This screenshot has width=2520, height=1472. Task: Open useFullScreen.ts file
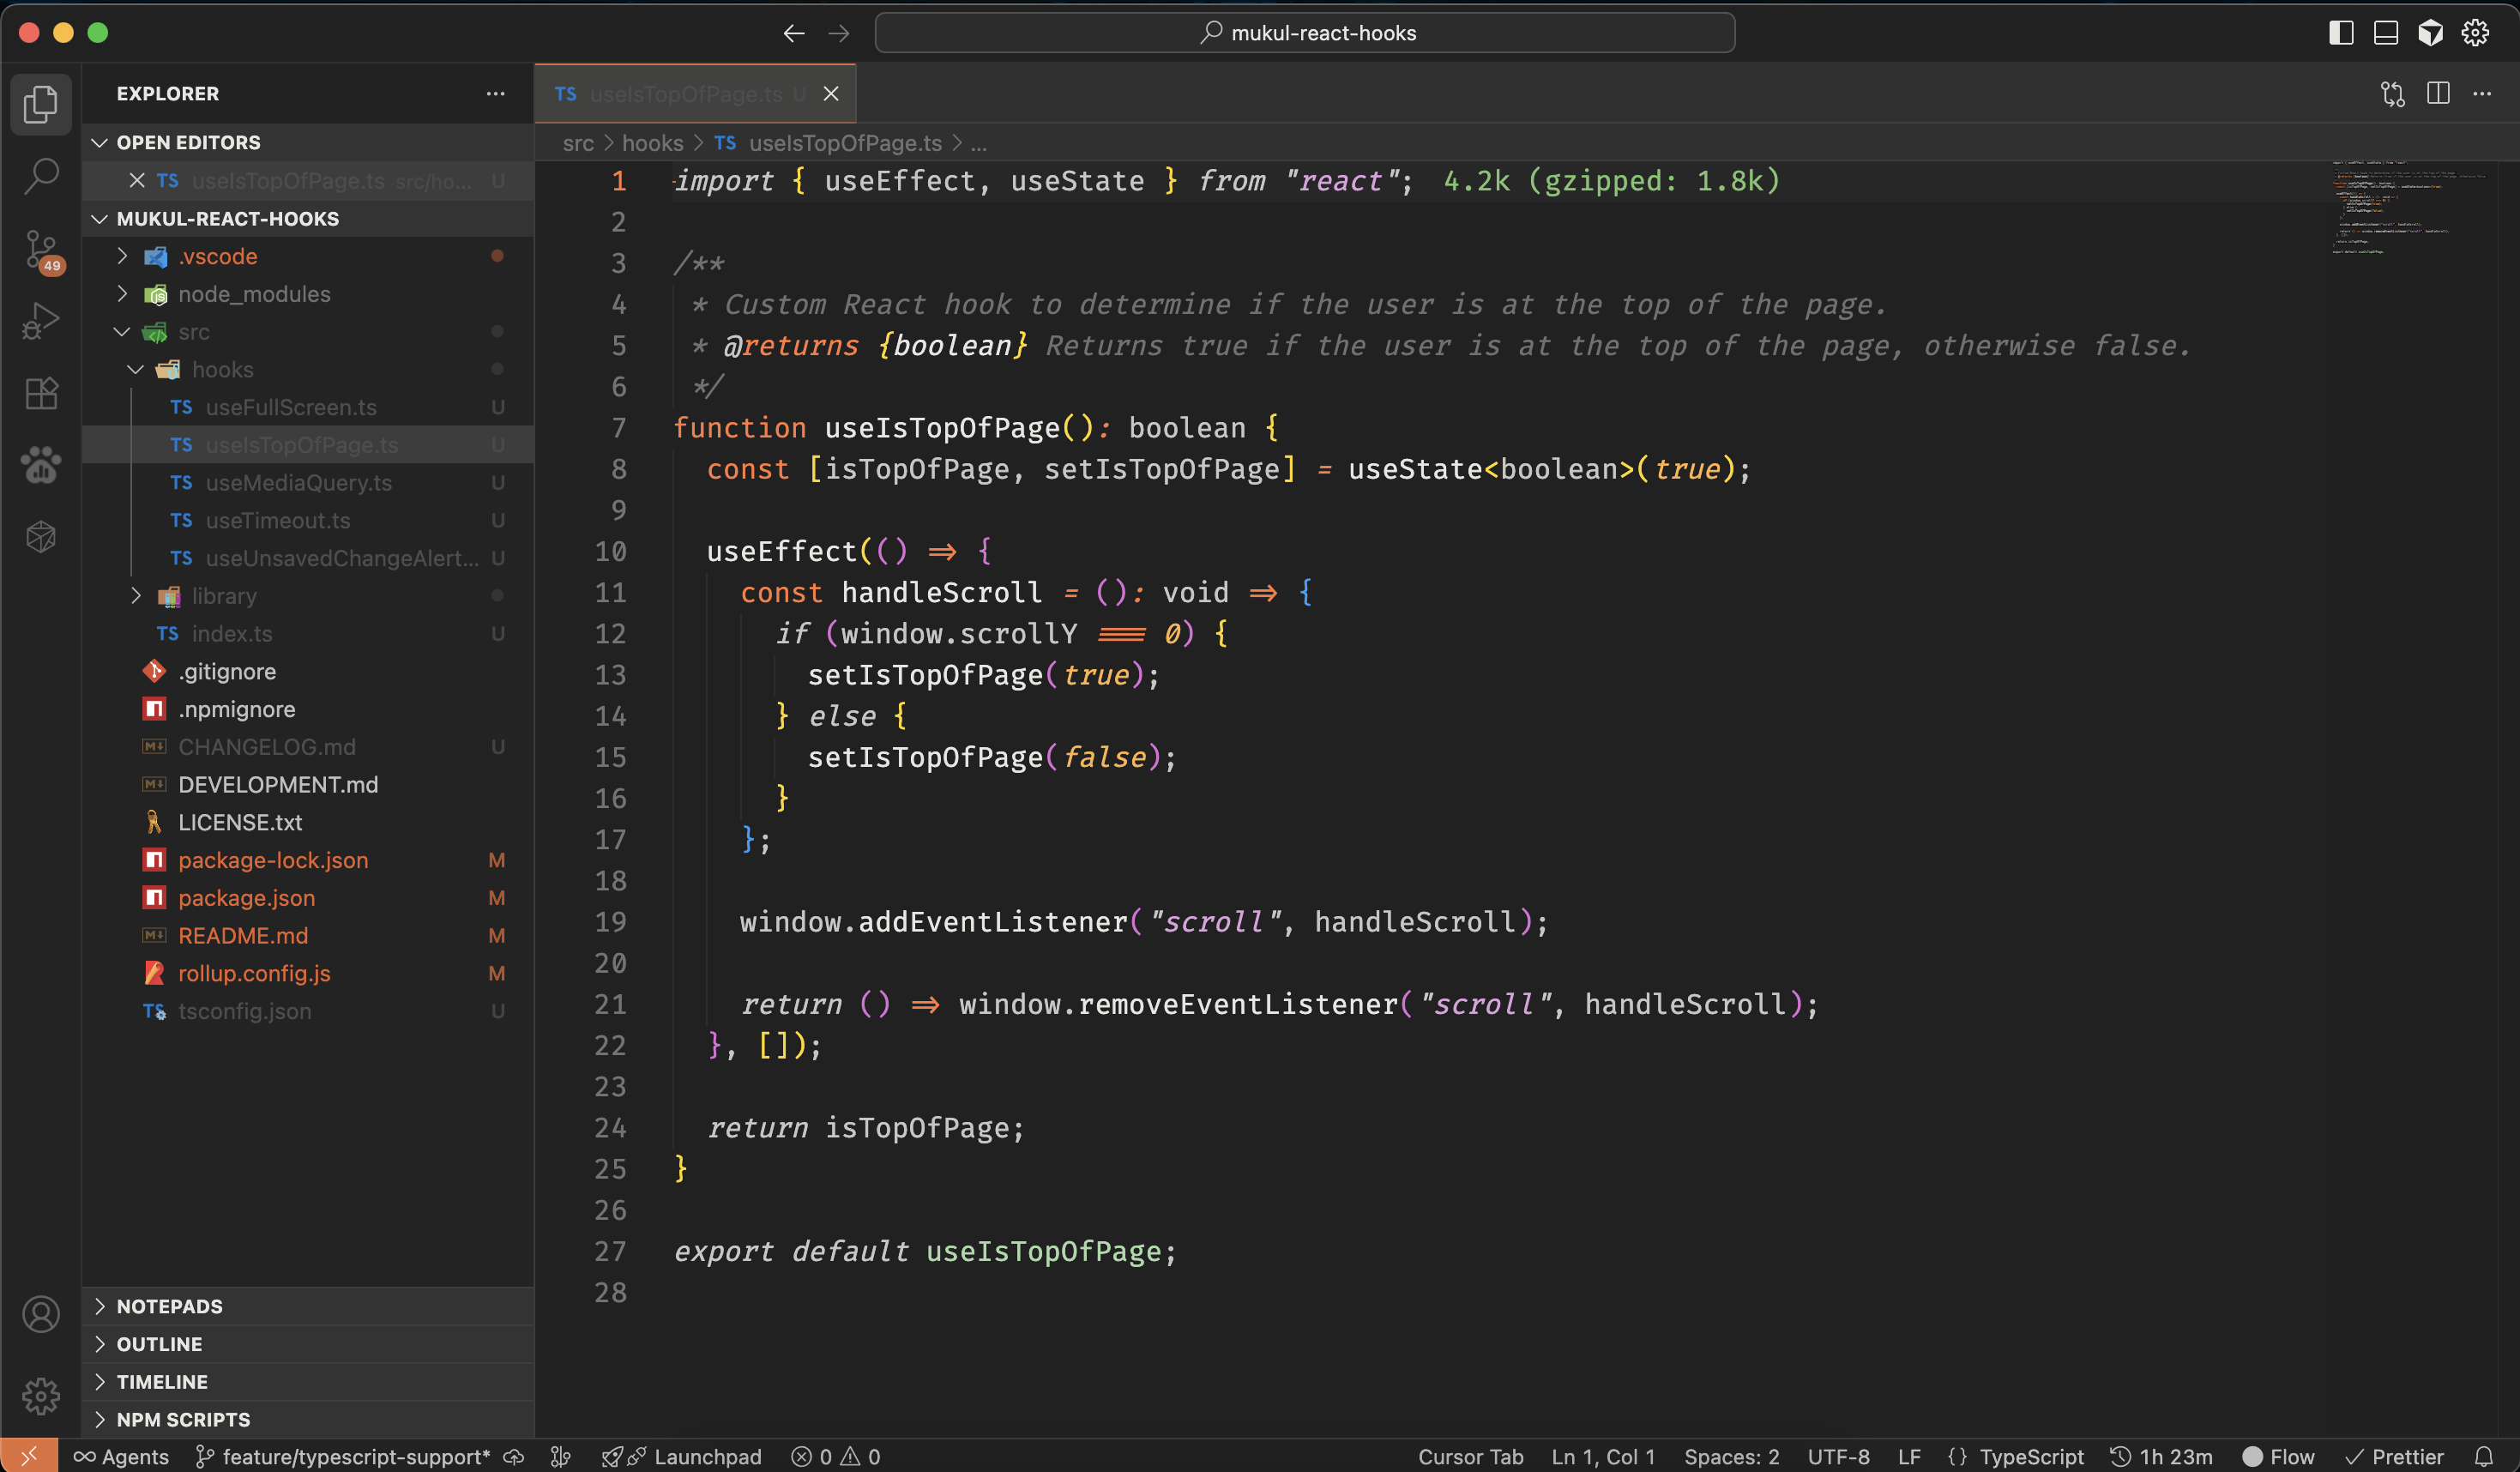click(x=308, y=407)
